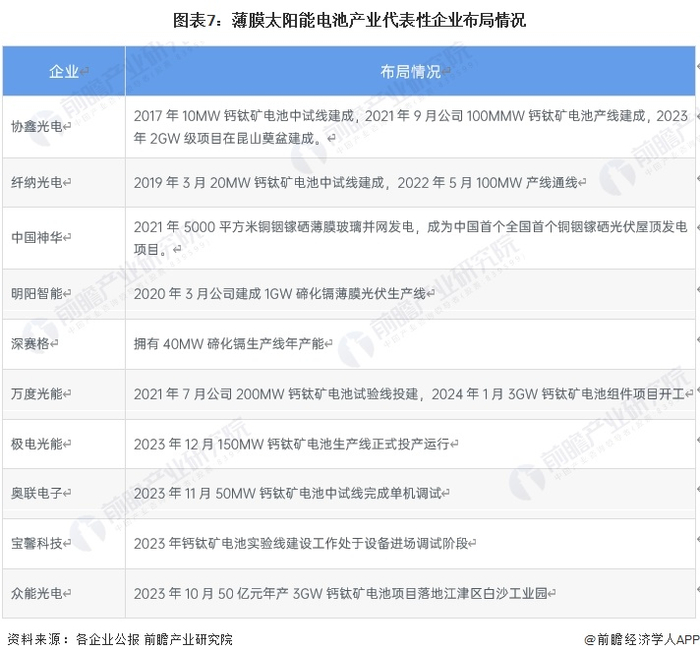The image size is (700, 660).
Task: Click the 协鑫光电 company cell
Action: pyautogui.click(x=64, y=127)
